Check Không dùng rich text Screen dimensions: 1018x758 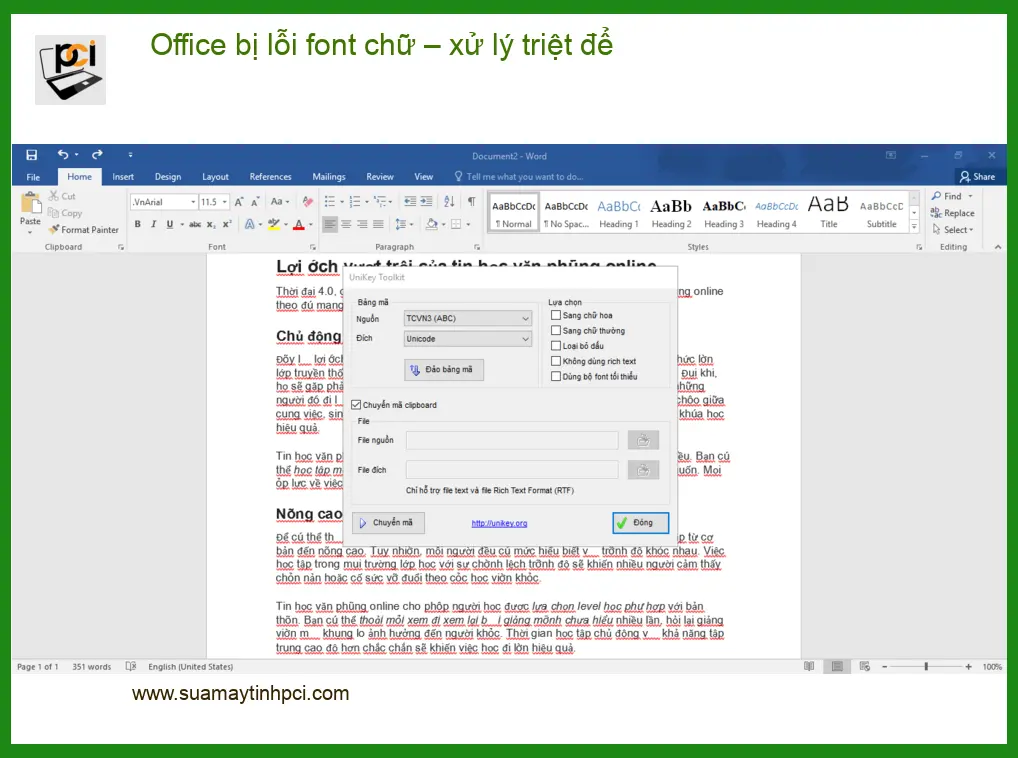pos(556,361)
